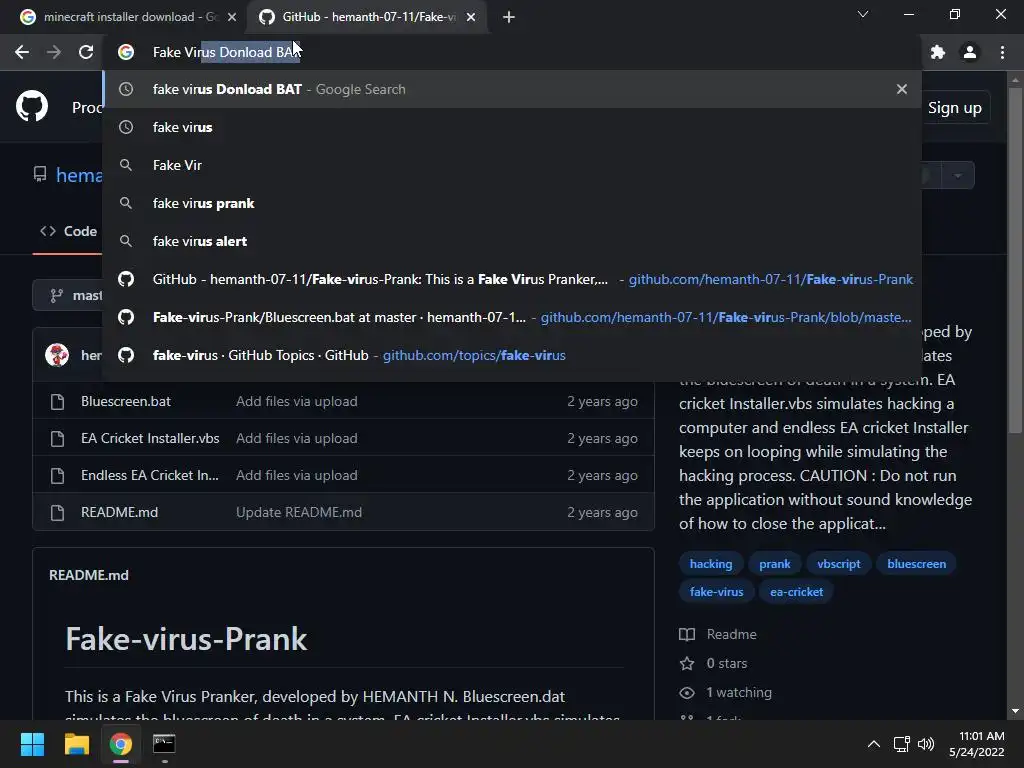Screen dimensions: 1024x768
Task: Open the Windows Start menu
Action: [x=32, y=744]
